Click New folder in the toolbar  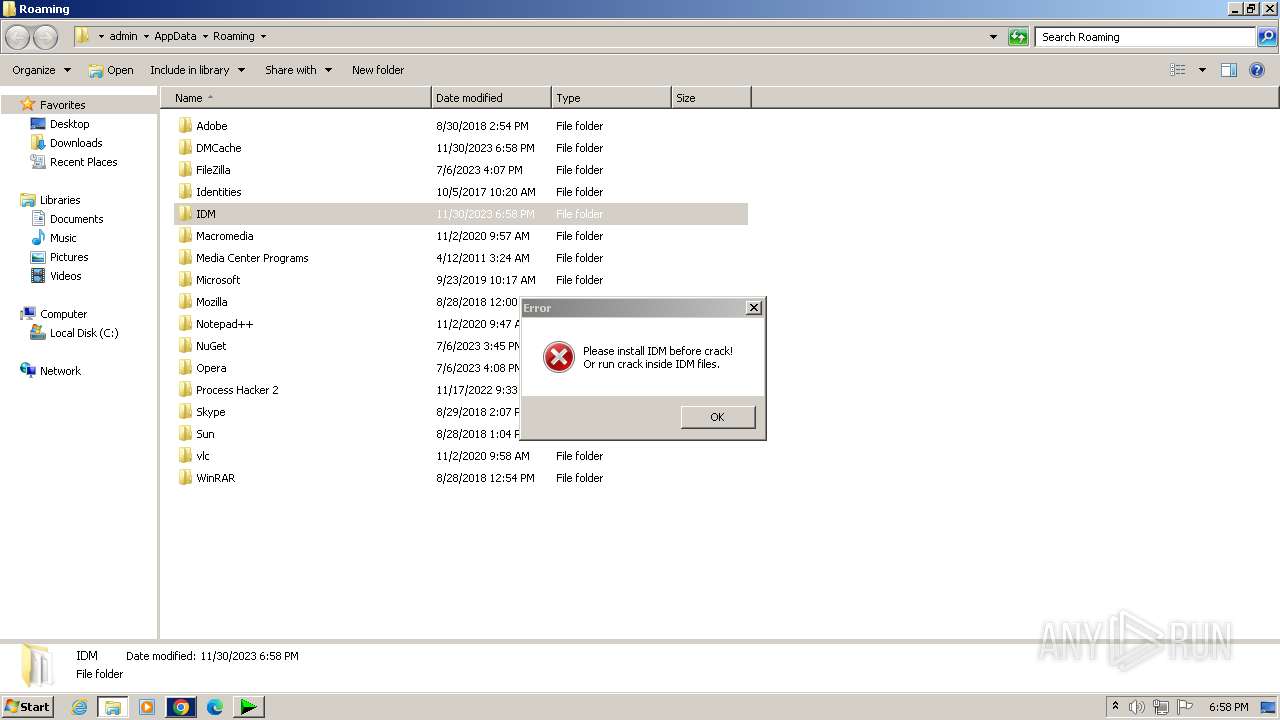point(378,70)
